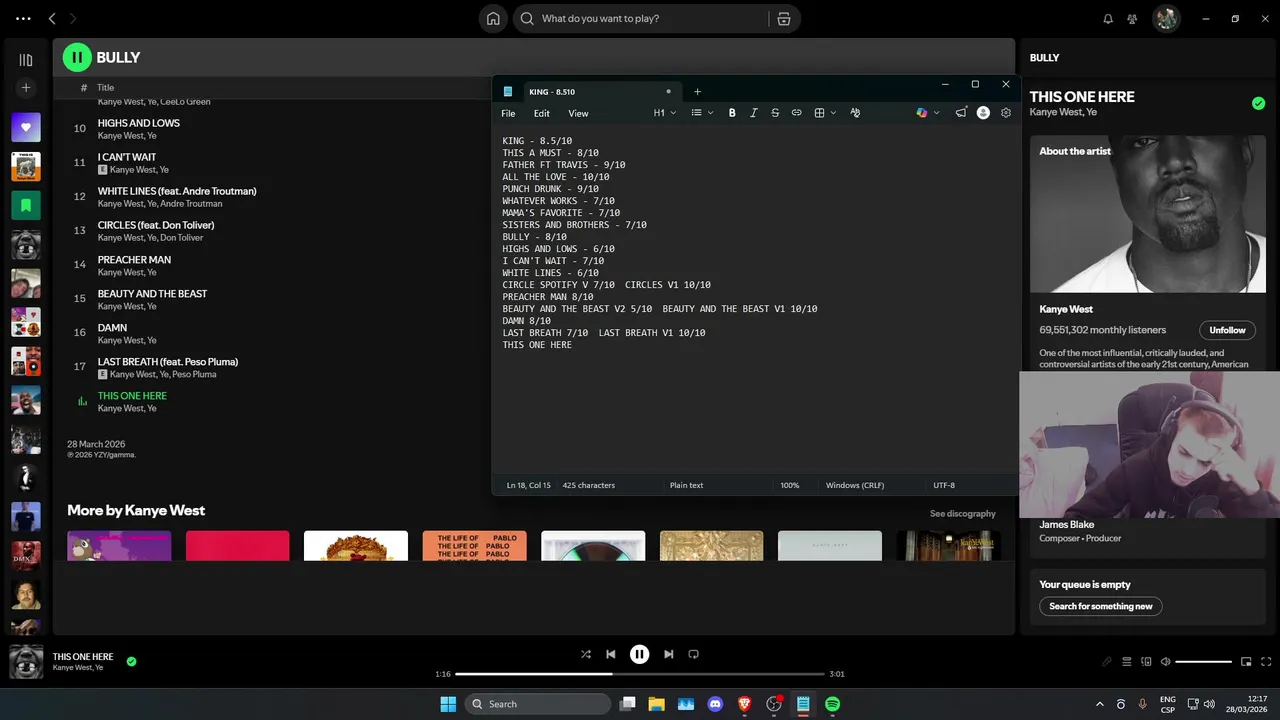1280x720 pixels.
Task: Change Windows (CRLF) line ending in status bar
Action: pyautogui.click(x=854, y=485)
